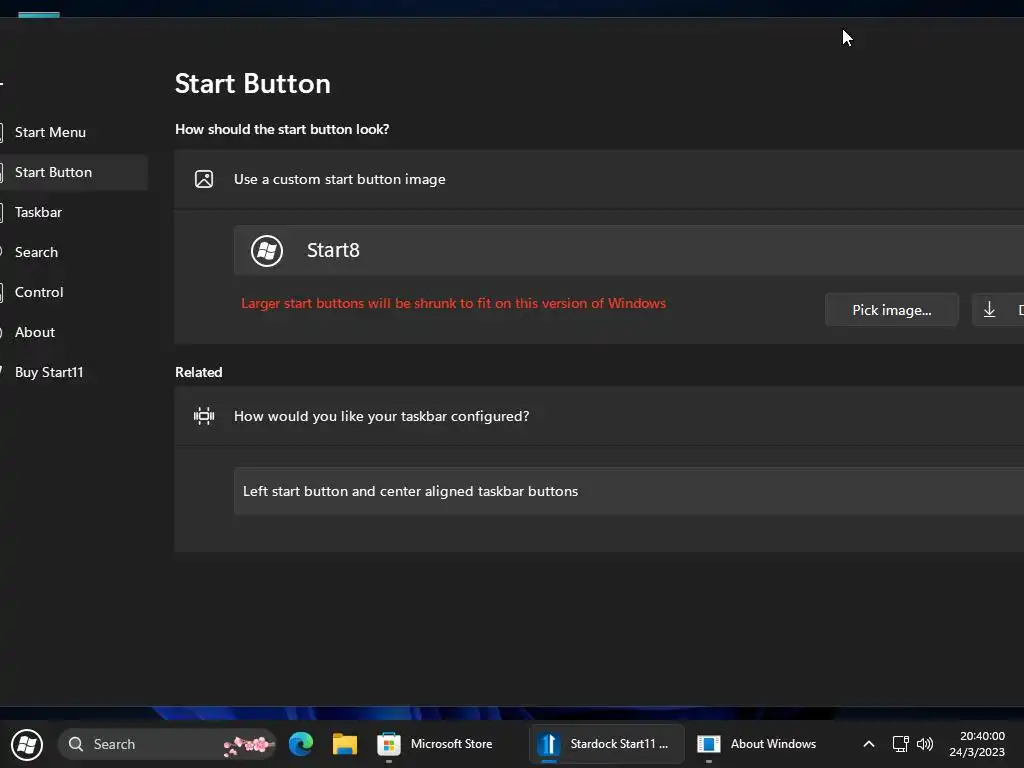Open the About page
This screenshot has height=768, width=1024.
35,332
